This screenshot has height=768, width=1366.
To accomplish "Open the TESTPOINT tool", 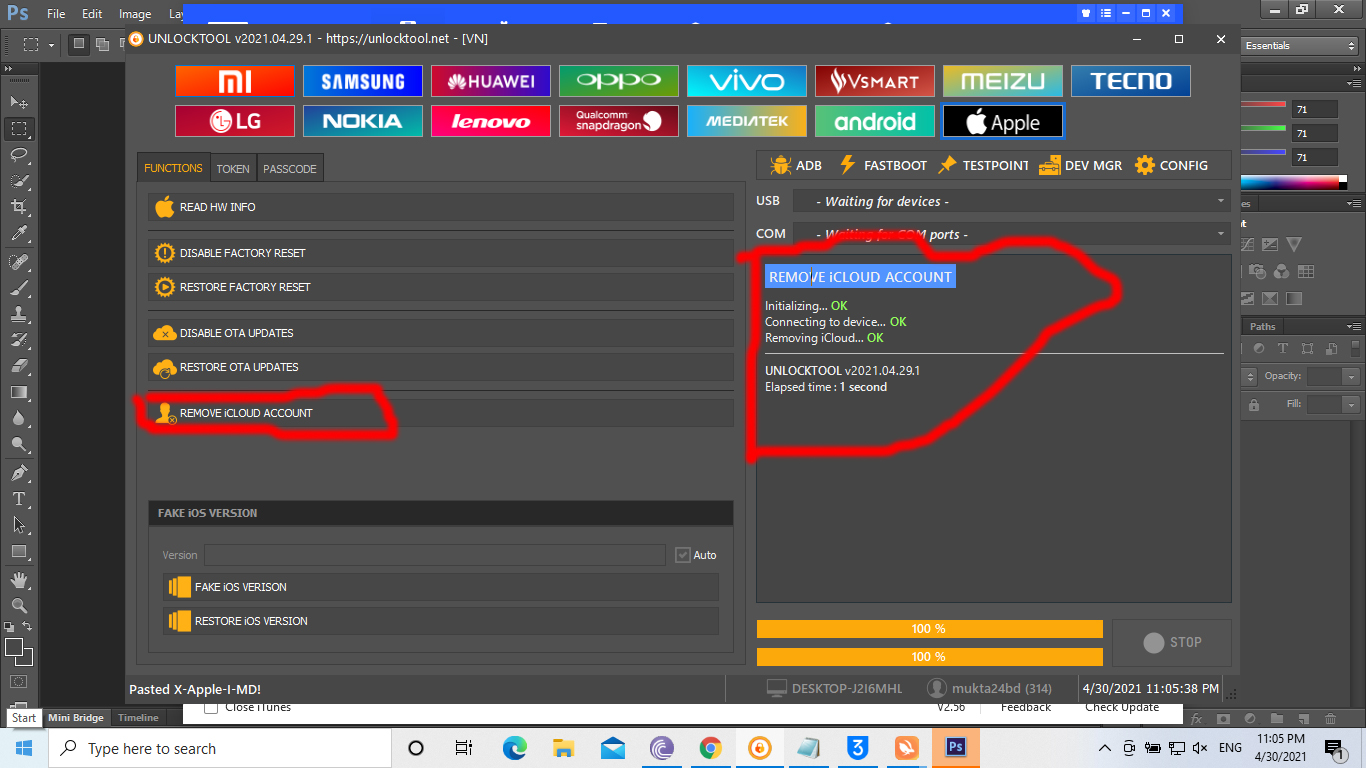I will click(x=982, y=165).
